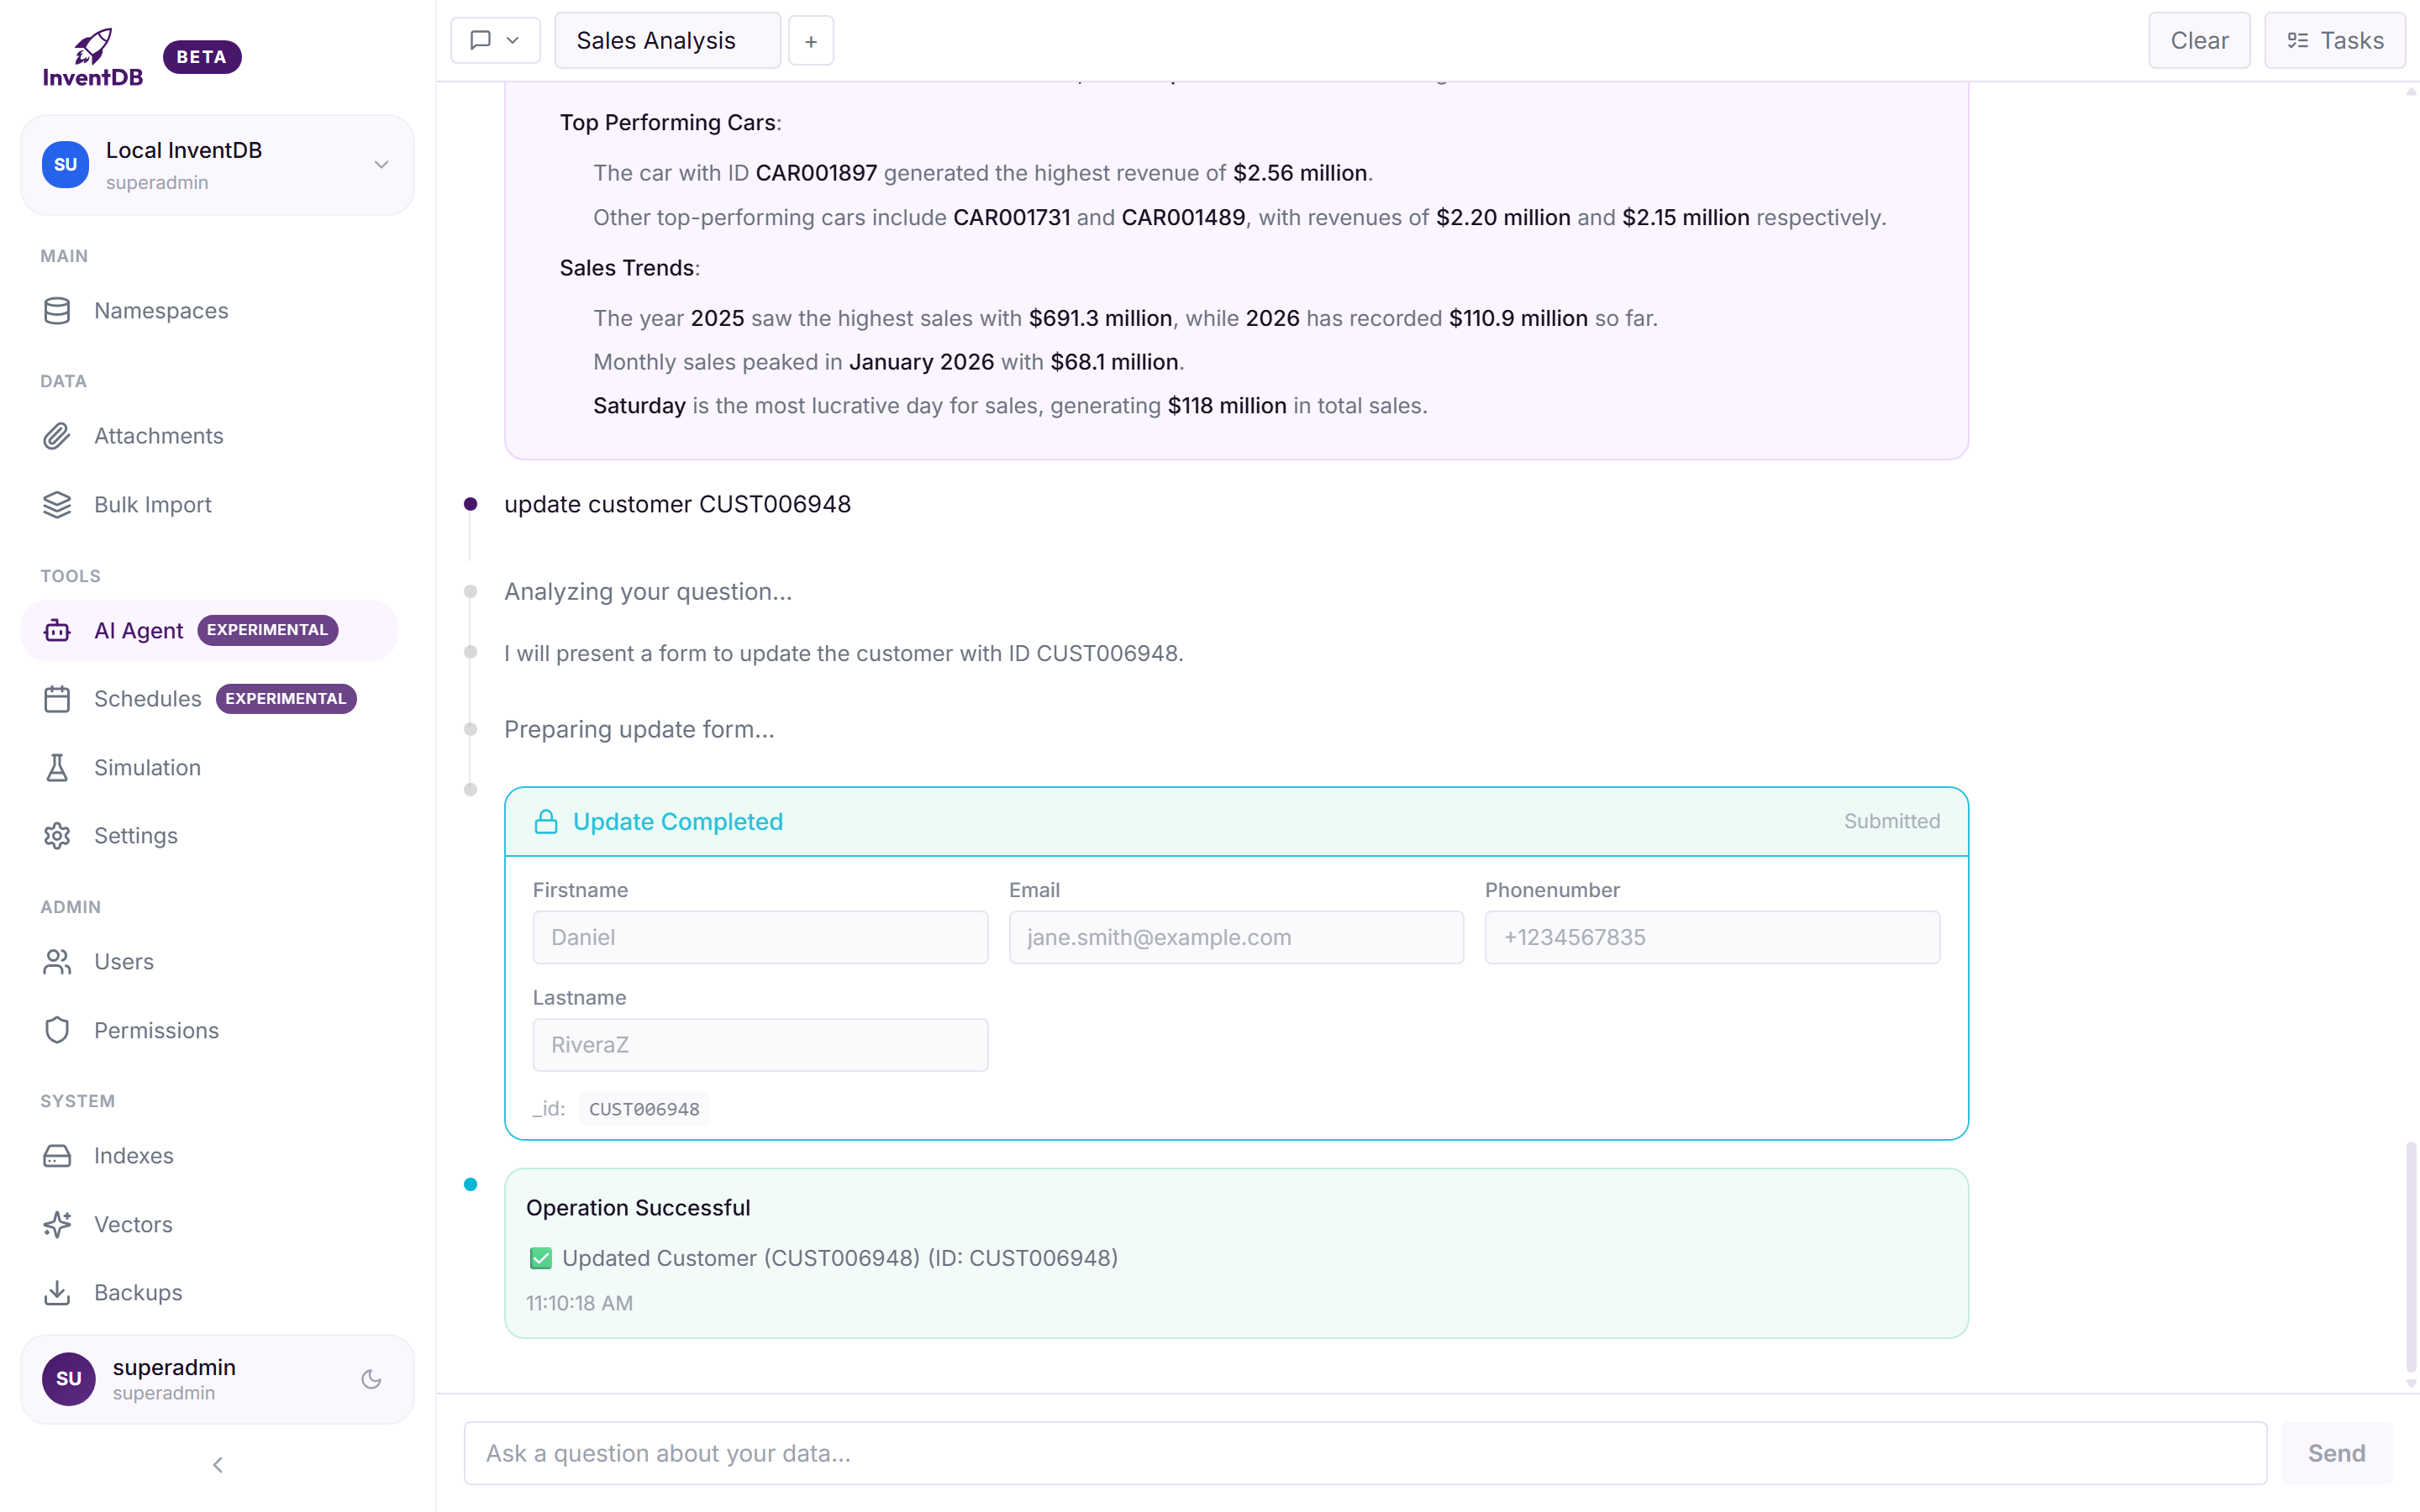This screenshot has width=2420, height=1512.
Task: Click the Updated Customer success checkbox
Action: click(541, 1258)
